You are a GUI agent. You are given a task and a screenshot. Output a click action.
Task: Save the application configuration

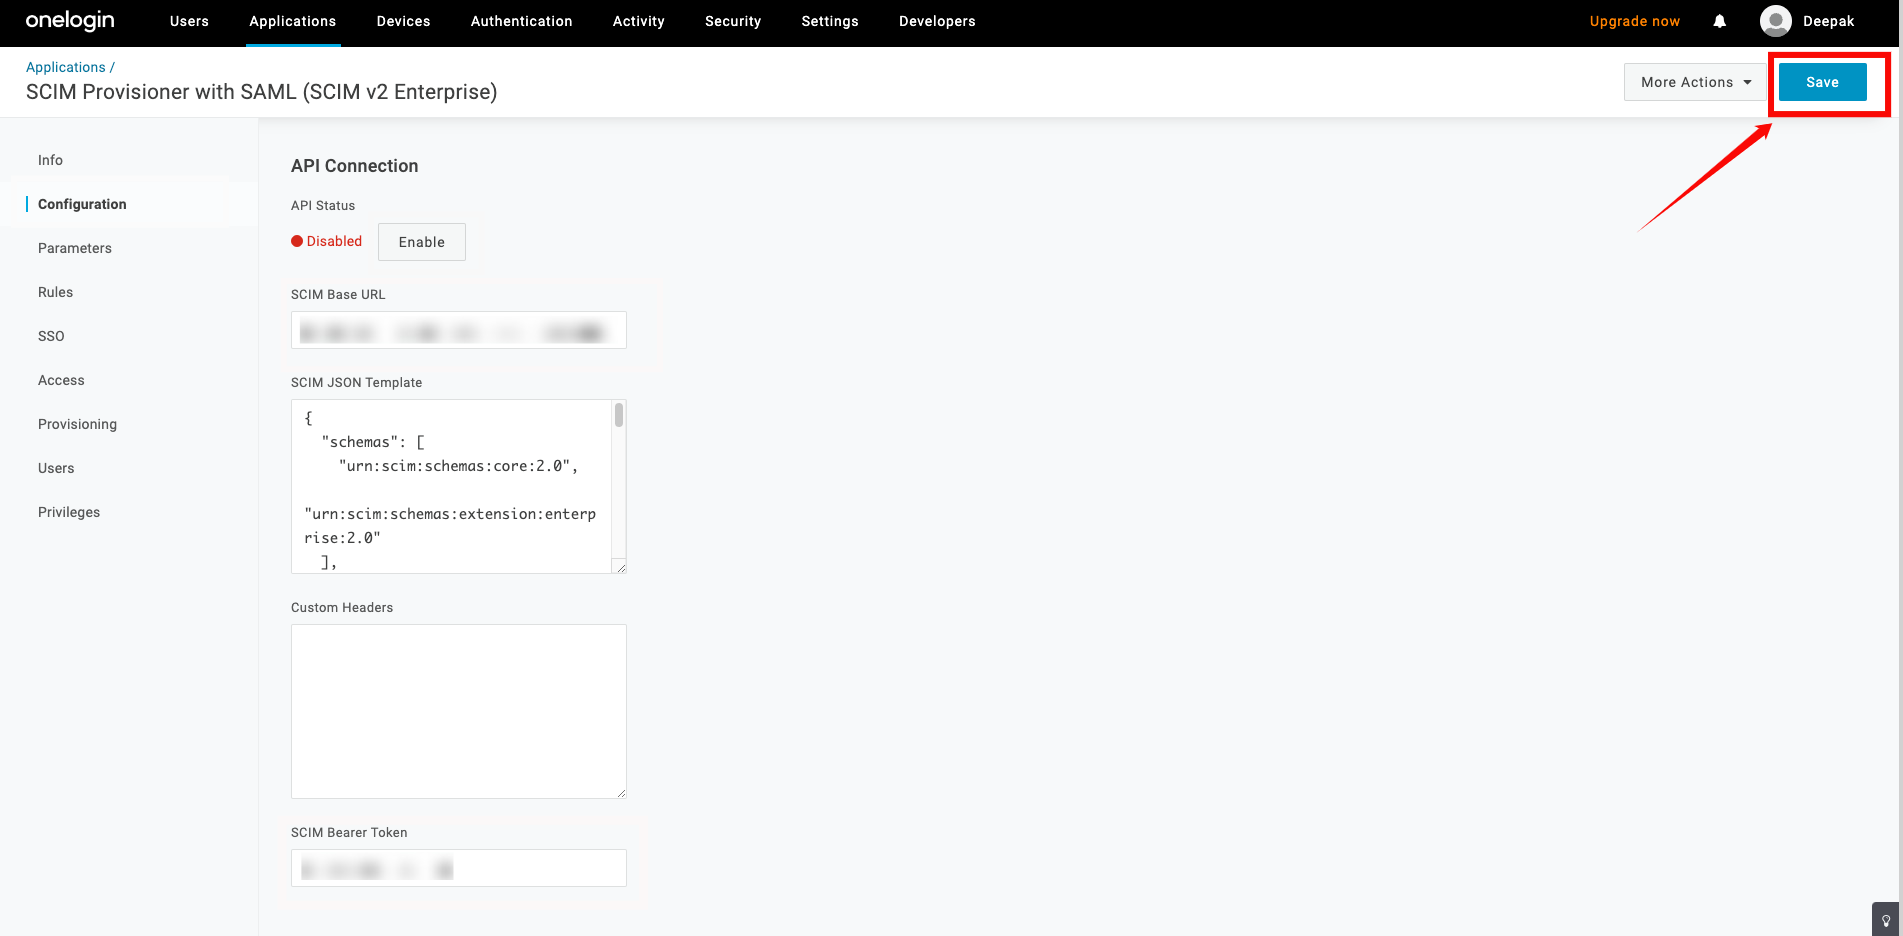(1823, 82)
